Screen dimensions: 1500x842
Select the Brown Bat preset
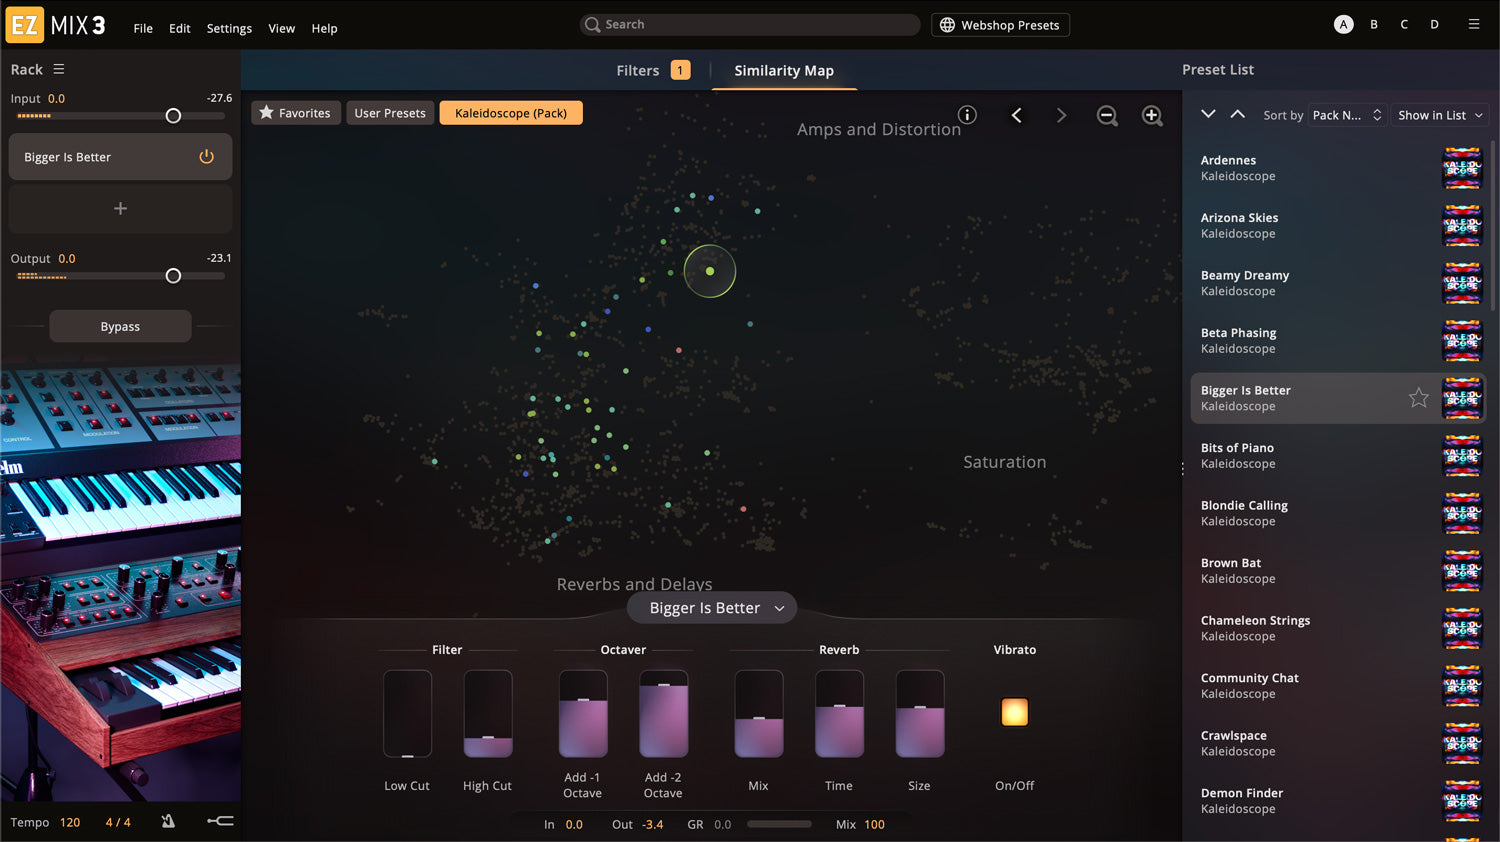click(1337, 570)
